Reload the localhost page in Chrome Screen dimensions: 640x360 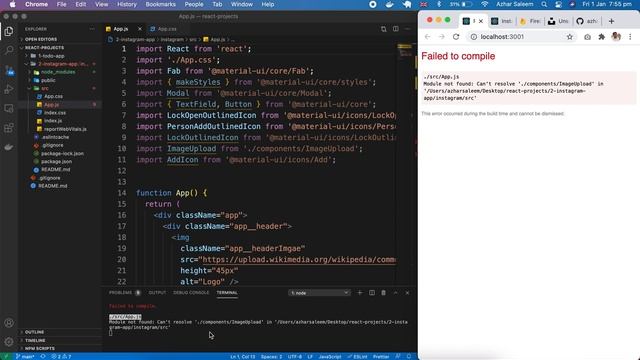click(456, 37)
